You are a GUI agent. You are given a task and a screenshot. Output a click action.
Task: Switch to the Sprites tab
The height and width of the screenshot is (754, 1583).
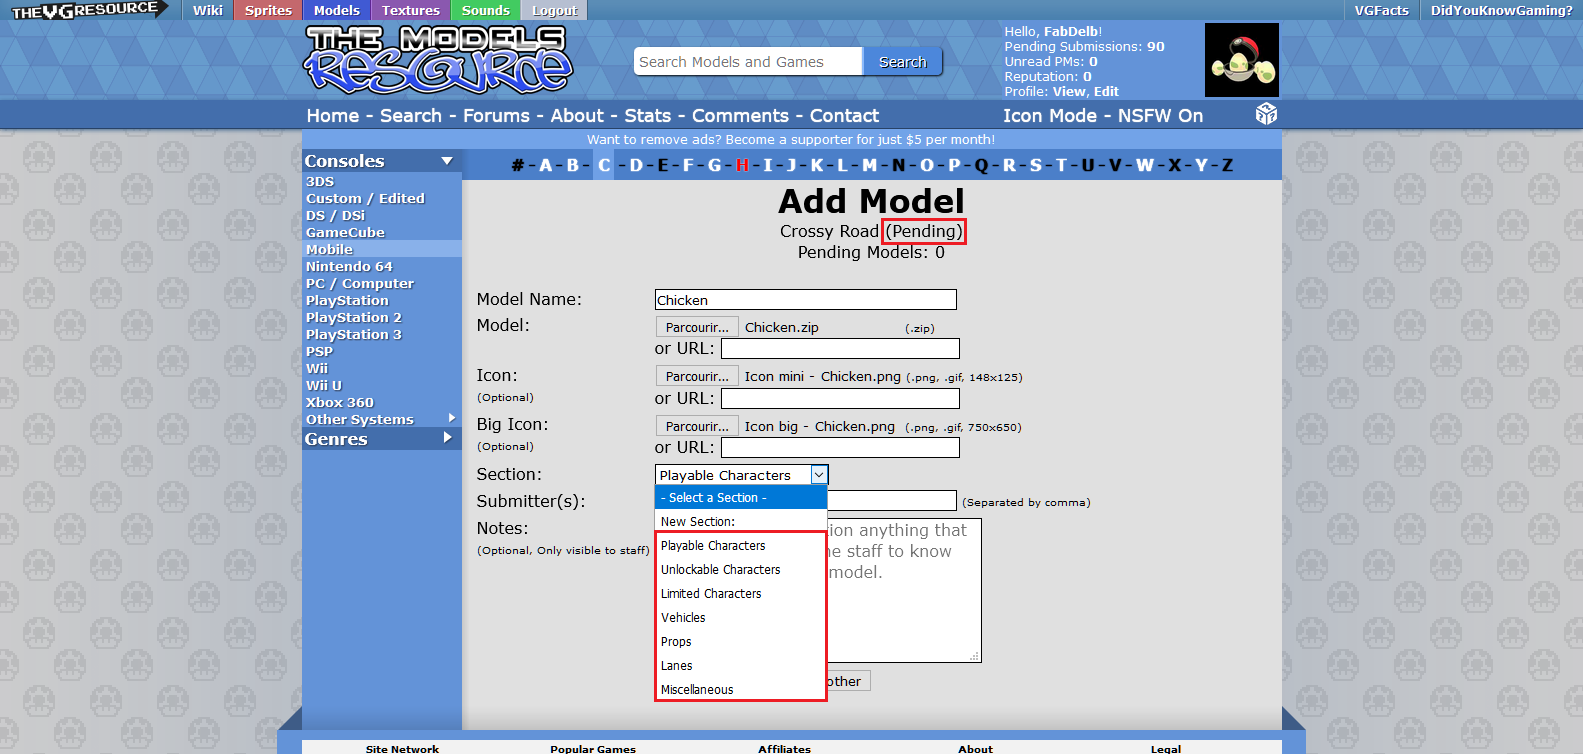coord(268,10)
